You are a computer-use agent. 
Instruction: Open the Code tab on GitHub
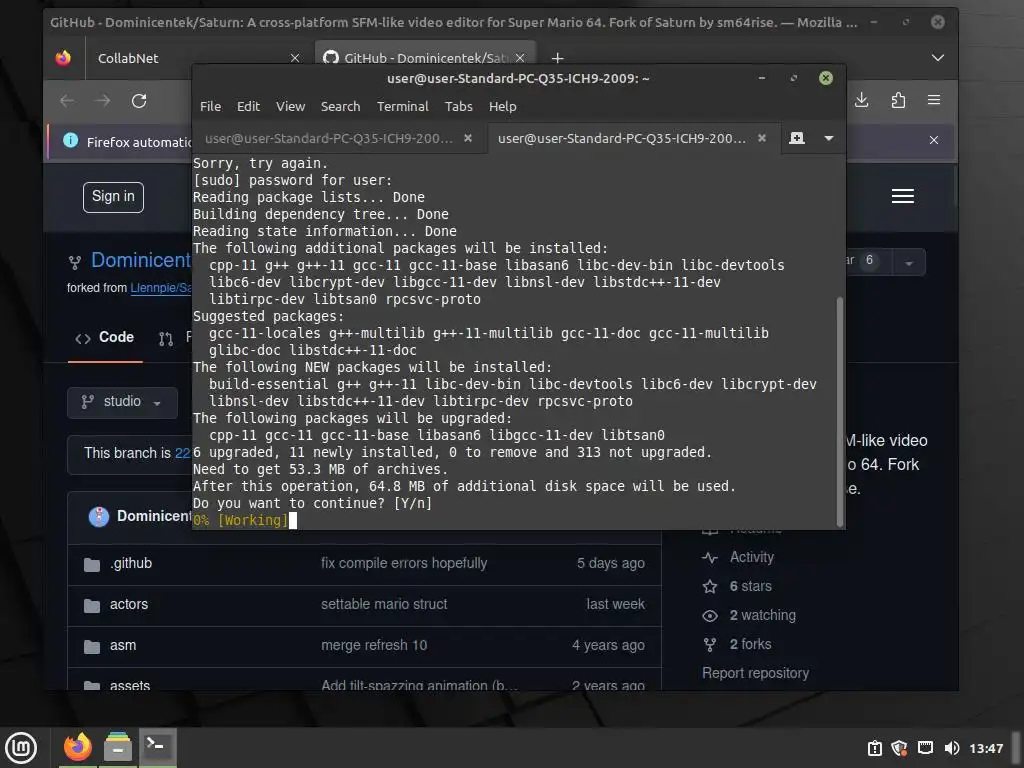click(x=104, y=338)
